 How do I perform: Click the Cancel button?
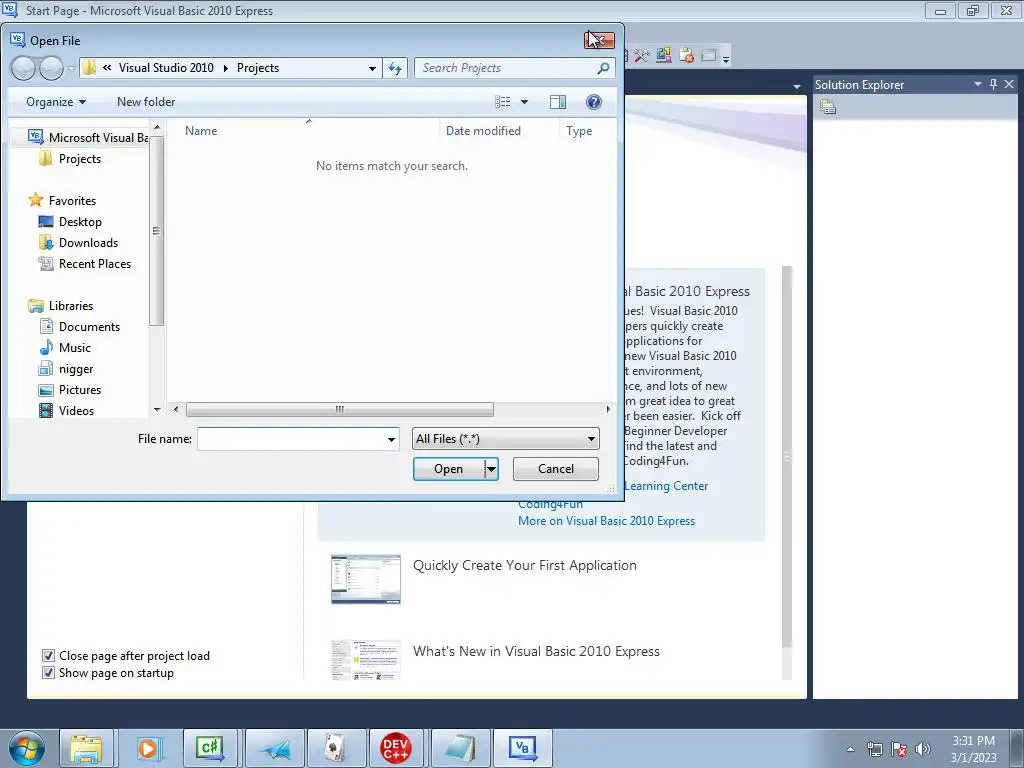point(556,469)
